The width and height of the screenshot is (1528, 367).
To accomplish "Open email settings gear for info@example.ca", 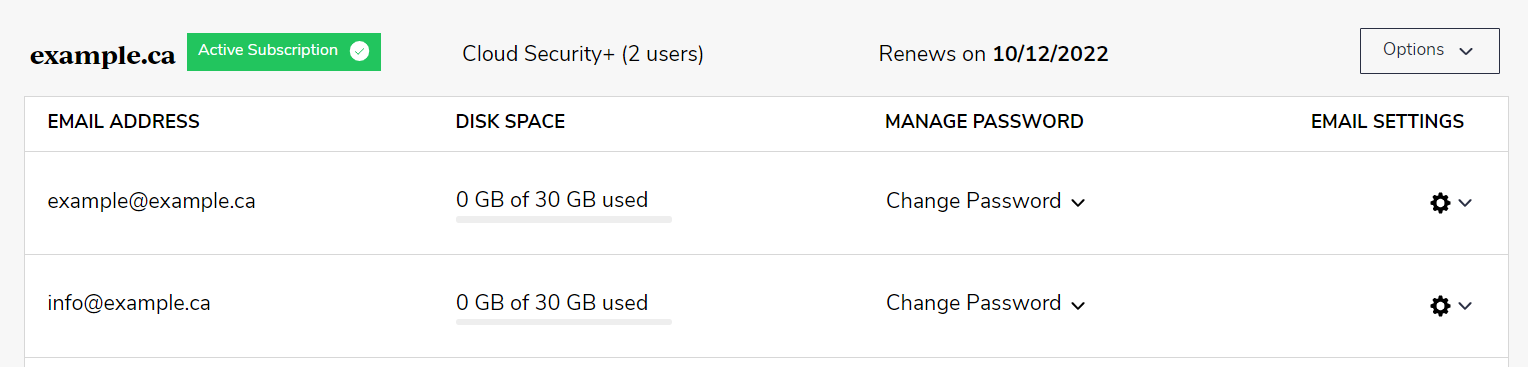I will [x=1440, y=306].
